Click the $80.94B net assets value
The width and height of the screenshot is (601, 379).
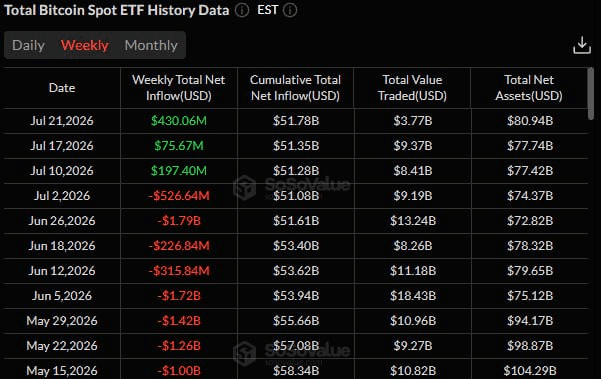click(x=530, y=121)
